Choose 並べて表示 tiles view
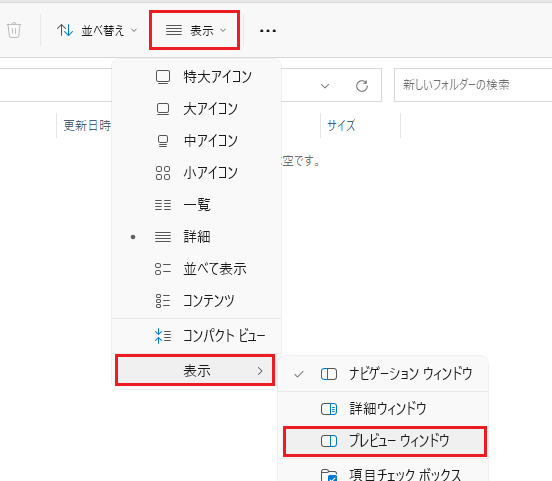The image size is (552, 481). coord(196,269)
